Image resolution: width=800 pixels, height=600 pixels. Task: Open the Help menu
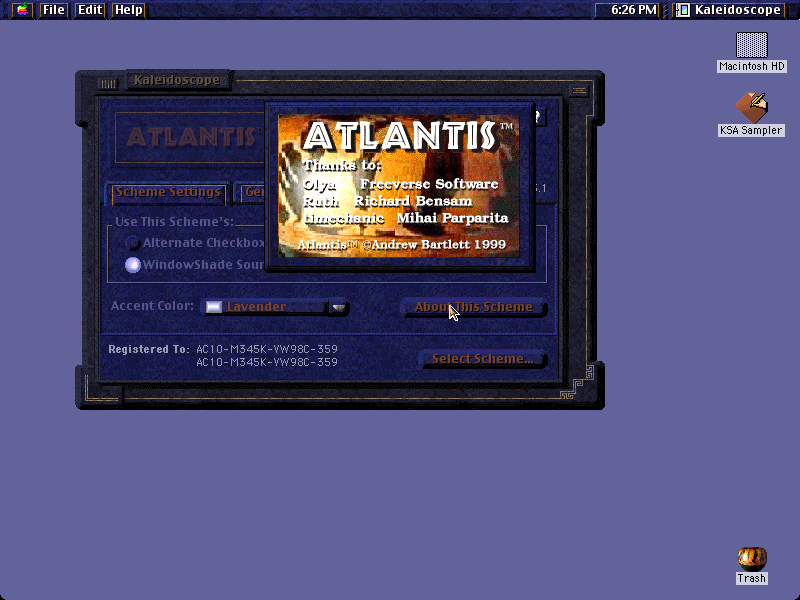pyautogui.click(x=128, y=10)
